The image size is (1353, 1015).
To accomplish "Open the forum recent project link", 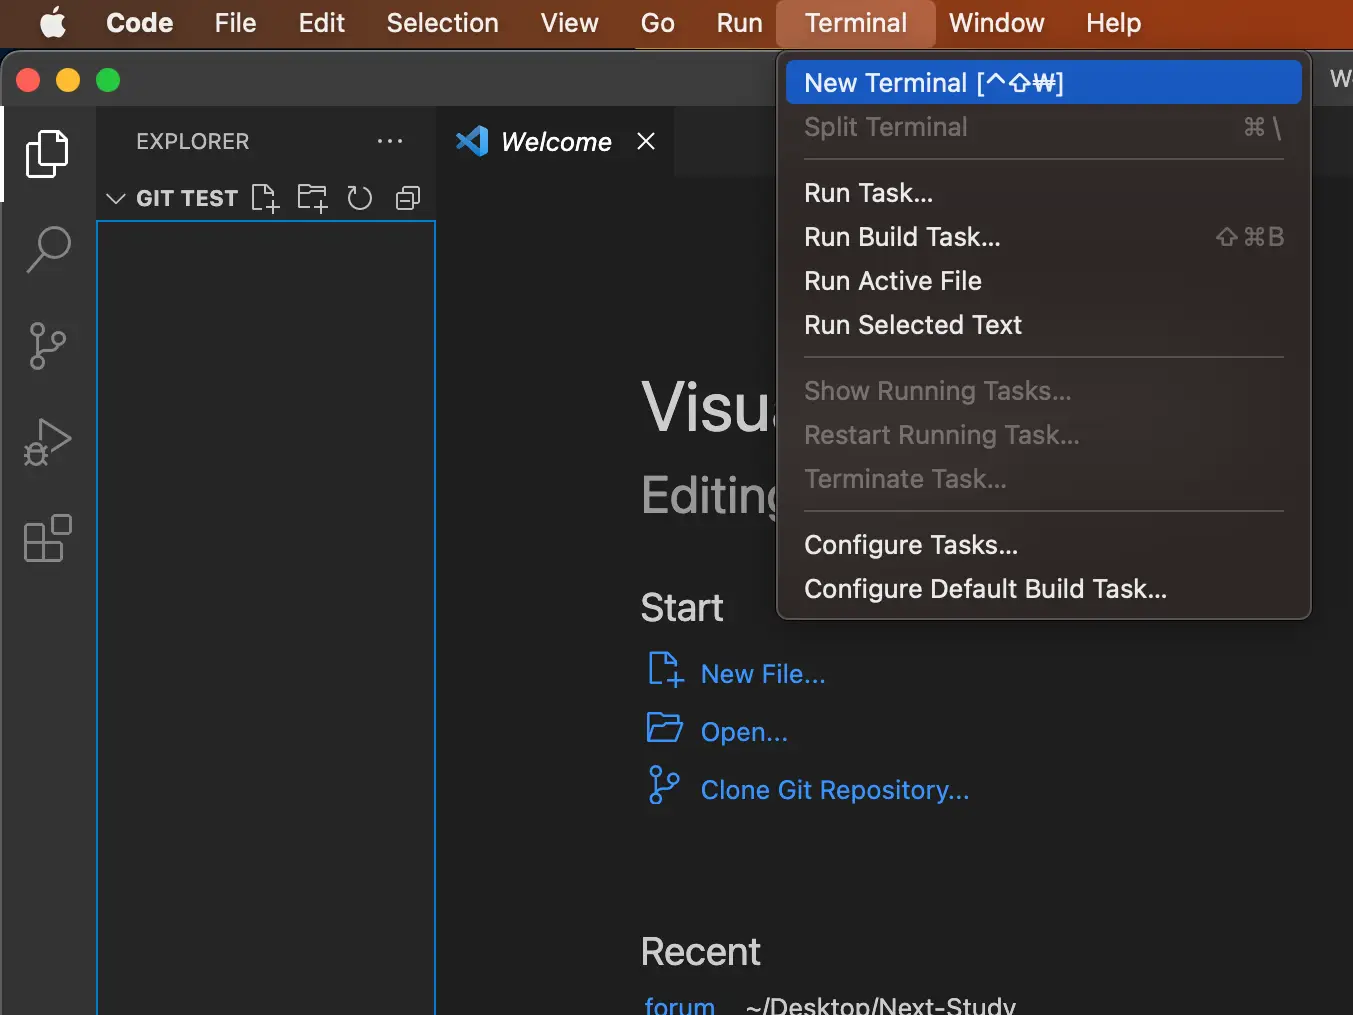I will [679, 1004].
